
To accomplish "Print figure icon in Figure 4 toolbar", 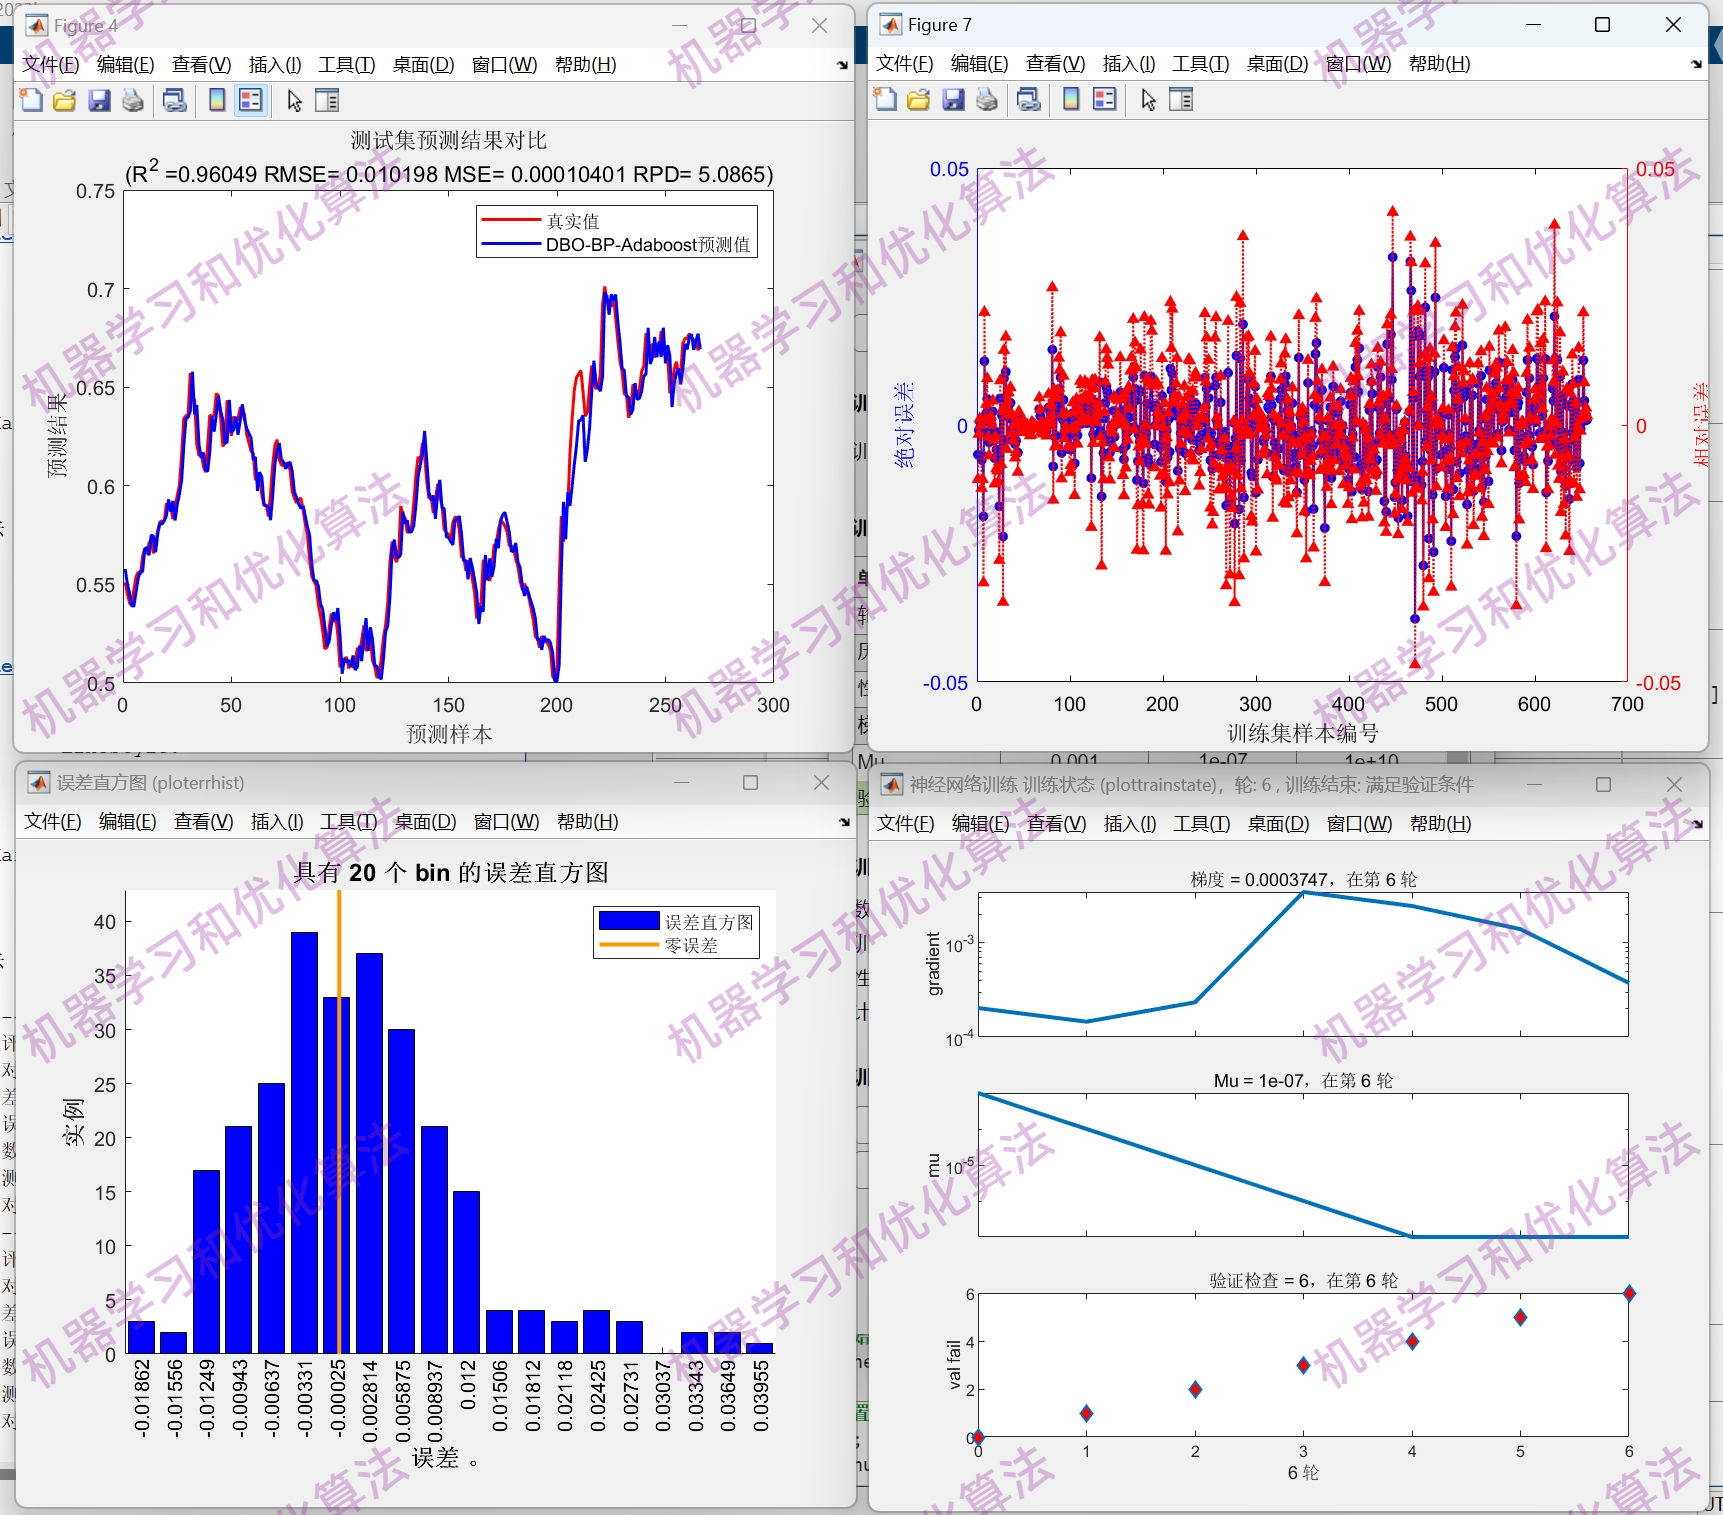I will click(132, 100).
